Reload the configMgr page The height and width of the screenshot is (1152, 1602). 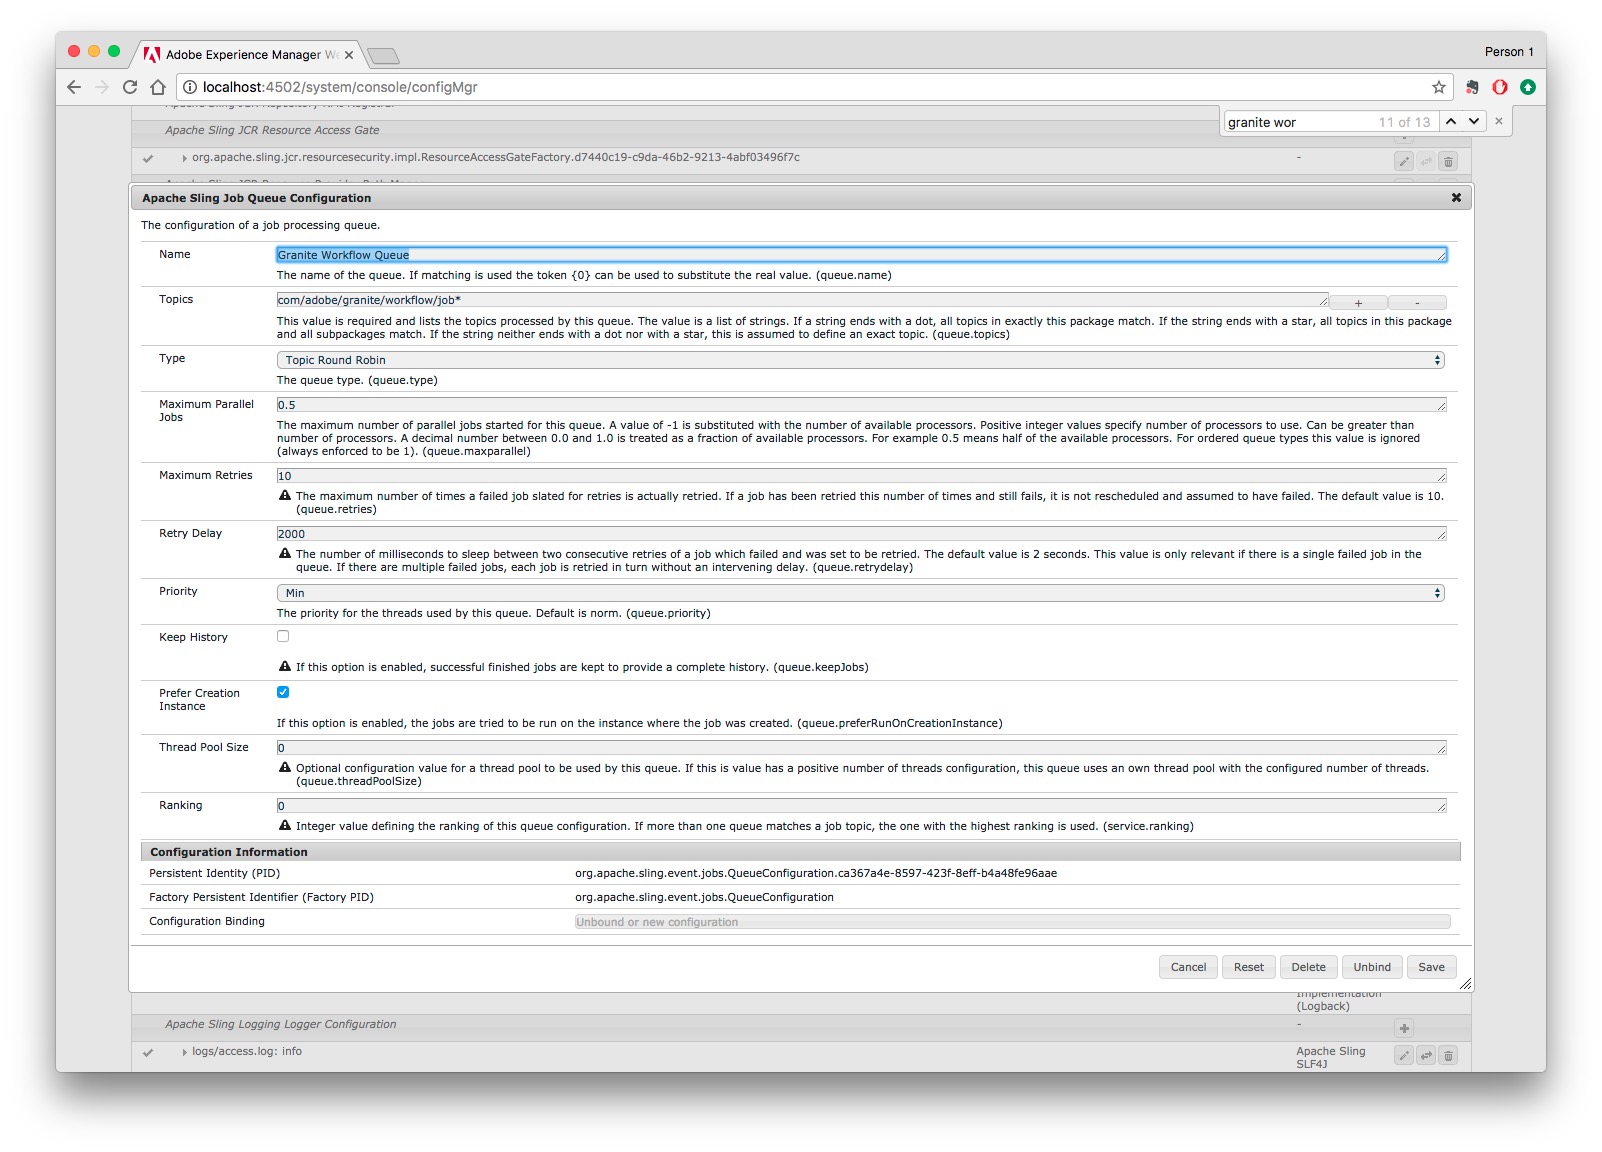point(130,87)
